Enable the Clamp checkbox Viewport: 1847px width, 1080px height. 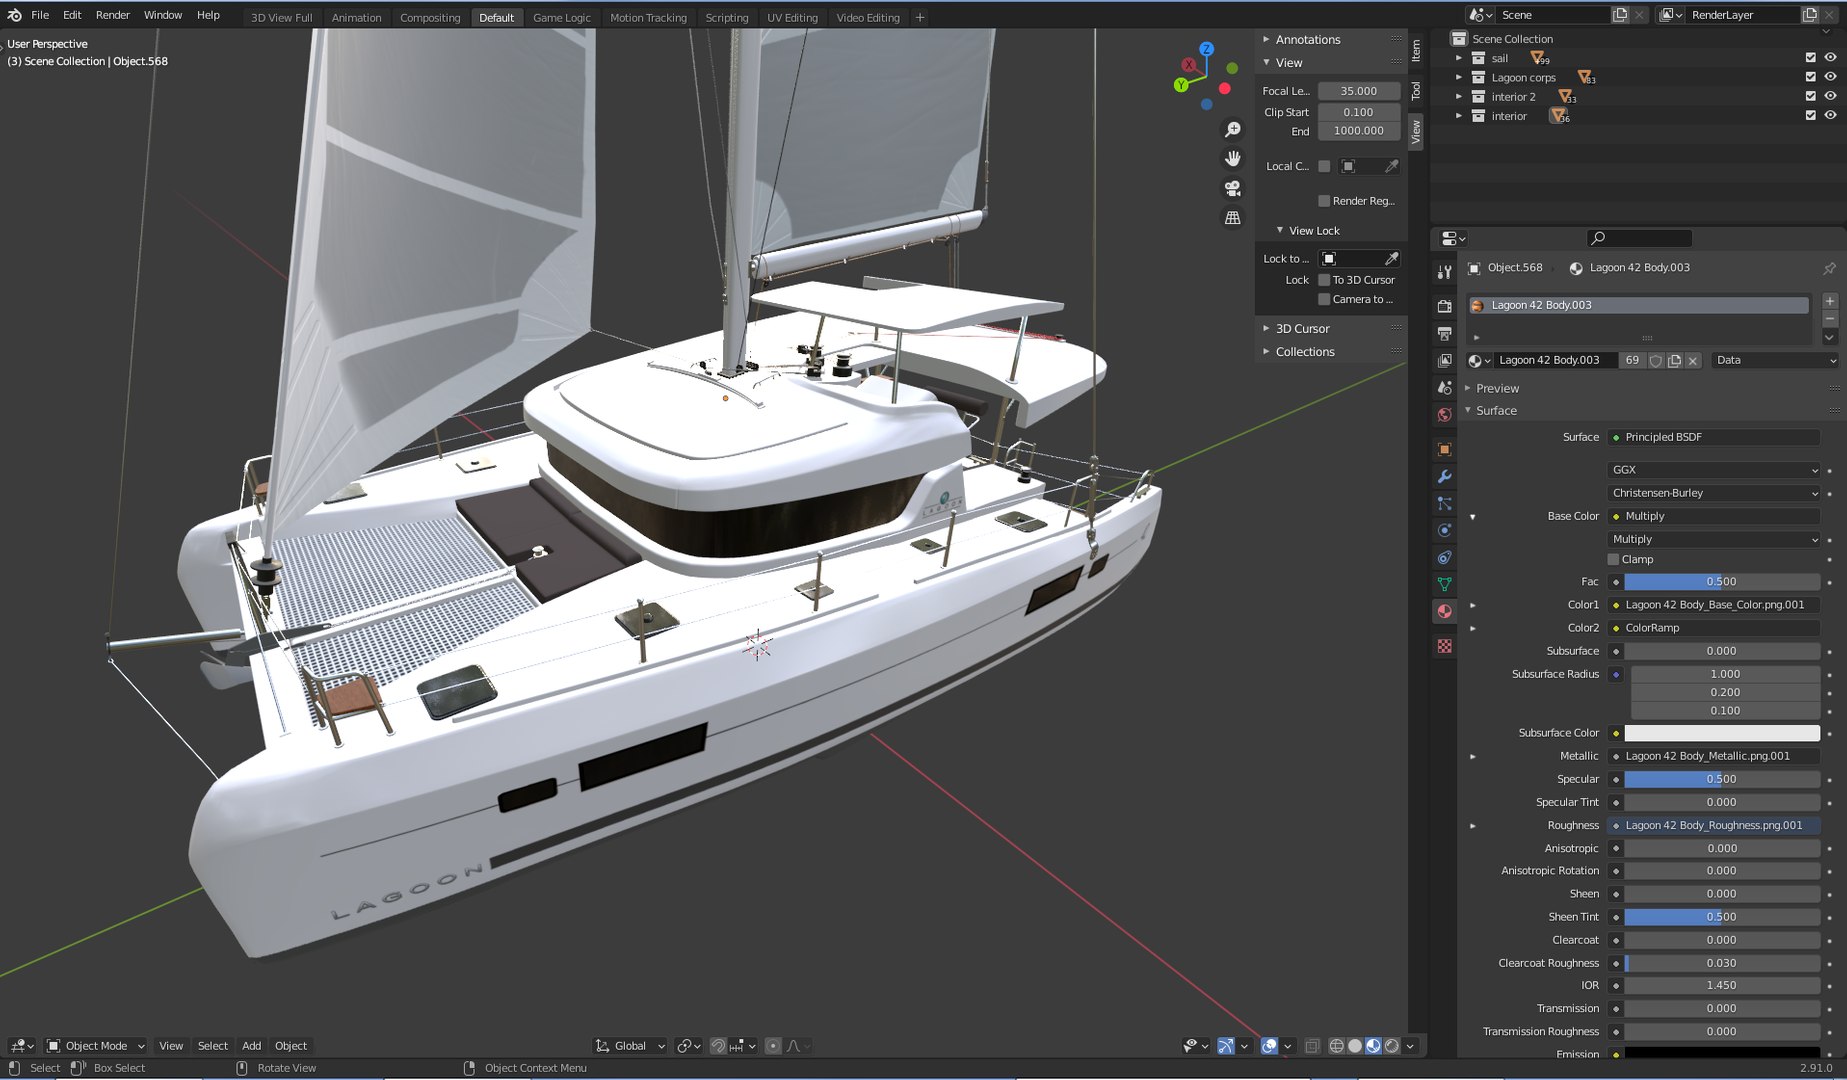(1613, 559)
